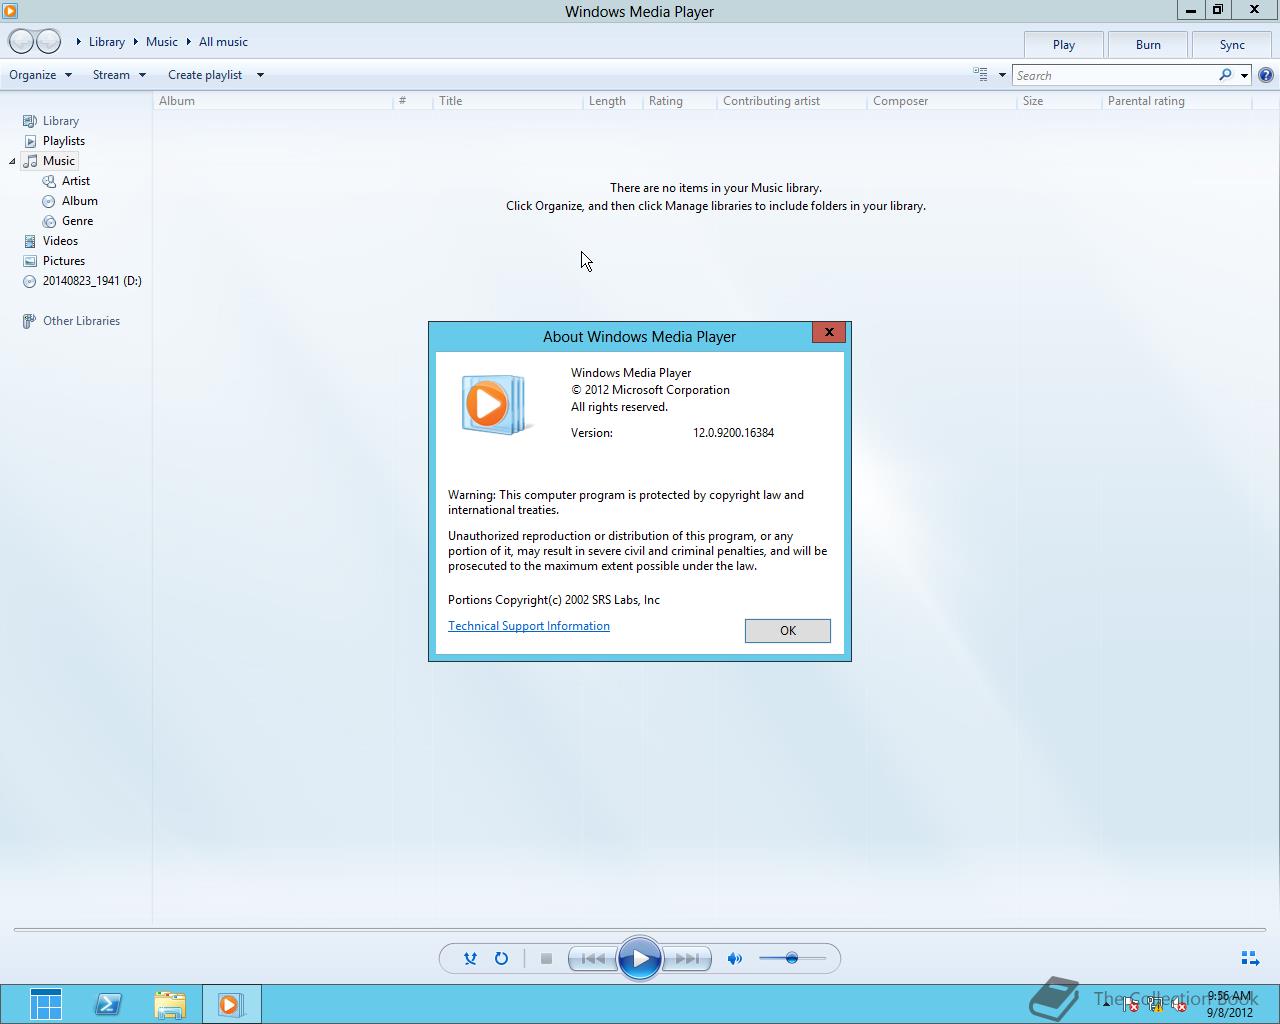
Task: Open File Explorer from the taskbar
Action: coord(170,1004)
